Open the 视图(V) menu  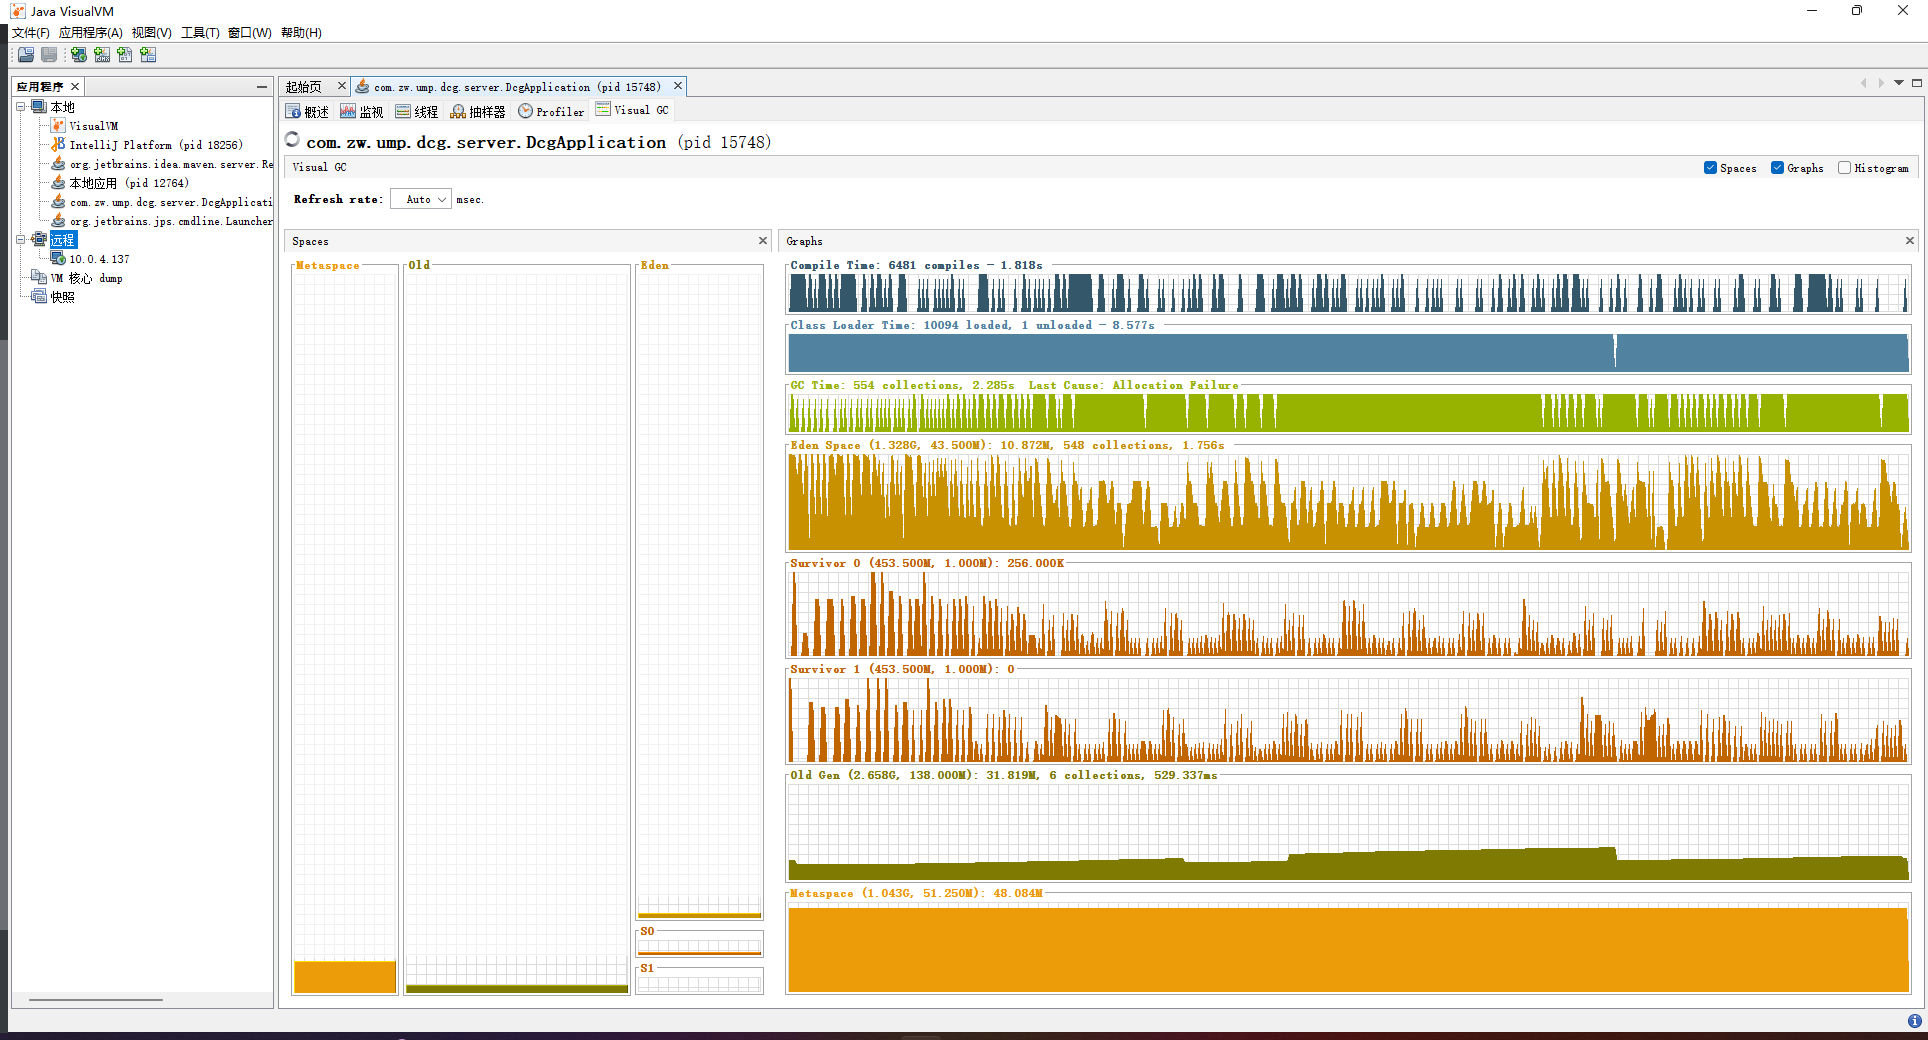point(151,33)
